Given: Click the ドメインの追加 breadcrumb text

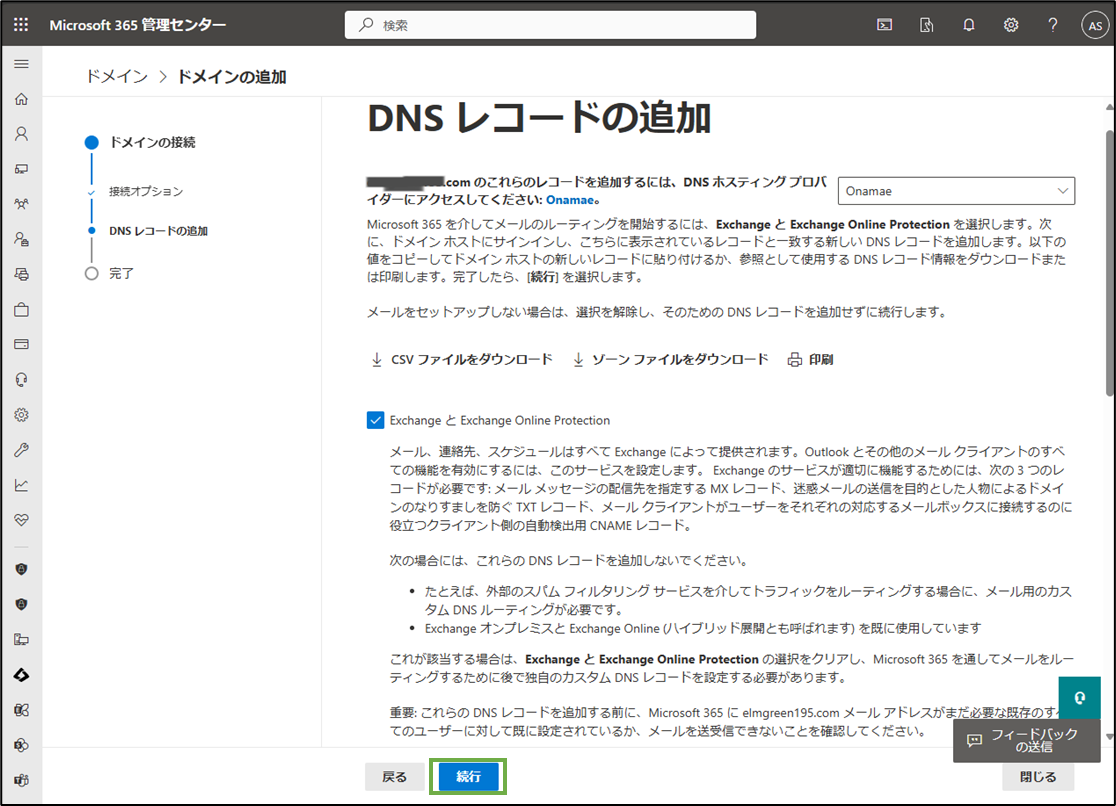Looking at the screenshot, I should 231,76.
